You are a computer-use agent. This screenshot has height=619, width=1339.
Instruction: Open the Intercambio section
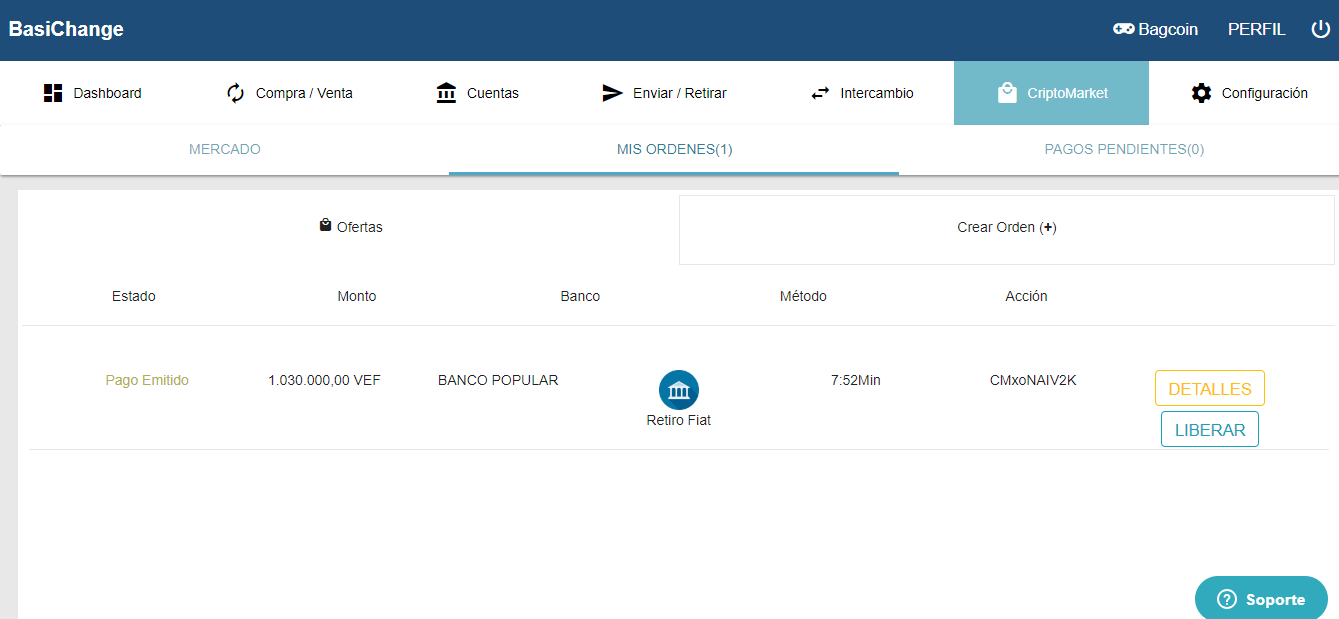pos(862,93)
